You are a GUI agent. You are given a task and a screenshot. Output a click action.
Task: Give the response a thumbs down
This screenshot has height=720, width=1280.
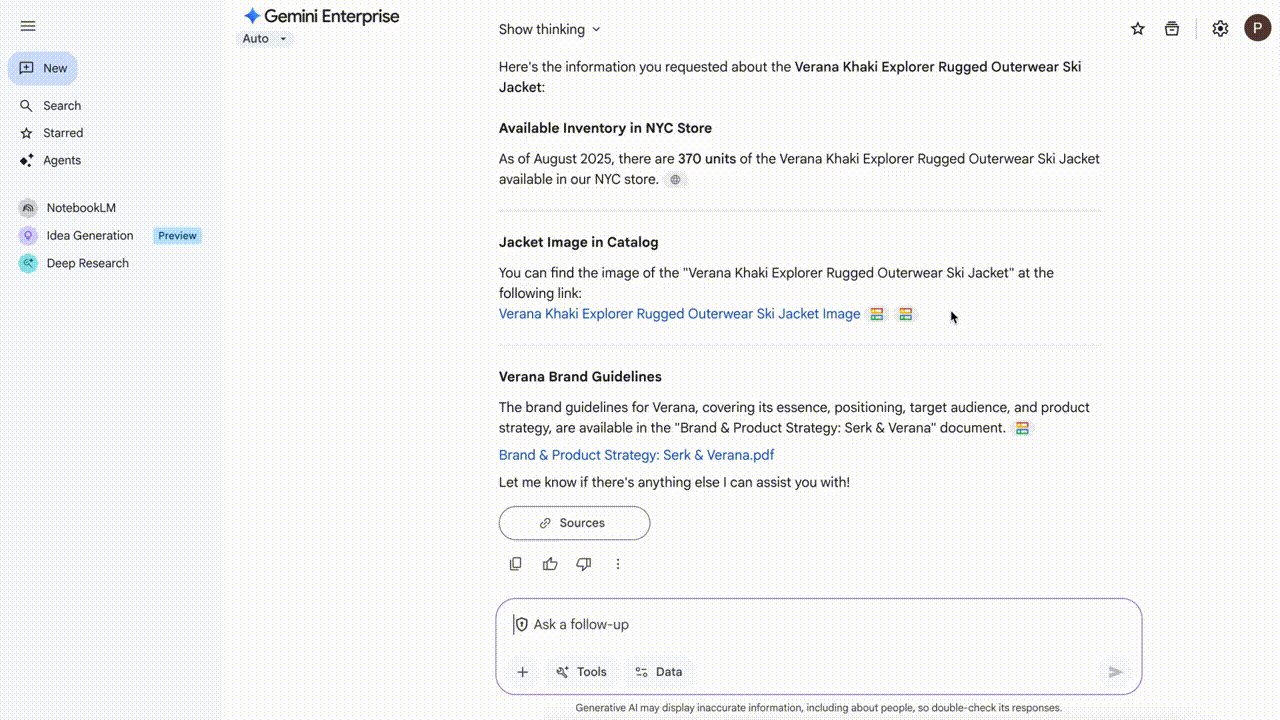pos(584,564)
